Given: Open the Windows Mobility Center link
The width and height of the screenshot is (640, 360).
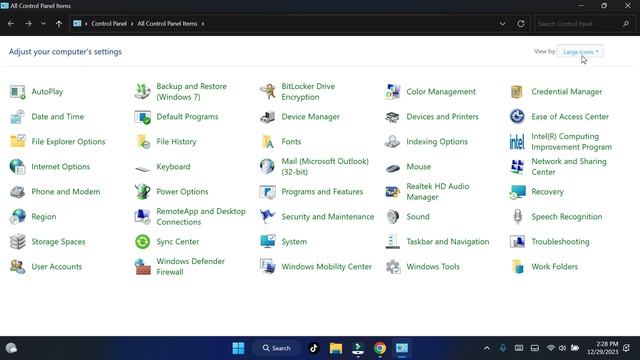Looking at the screenshot, I should pos(327,267).
